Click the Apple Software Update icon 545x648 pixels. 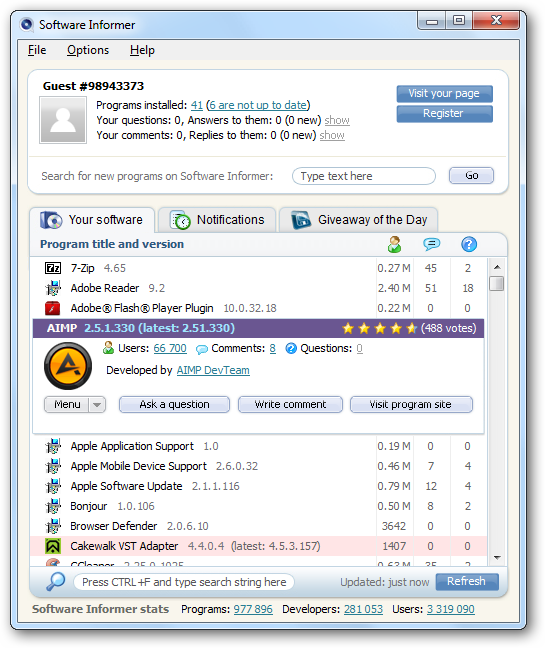pos(53,486)
